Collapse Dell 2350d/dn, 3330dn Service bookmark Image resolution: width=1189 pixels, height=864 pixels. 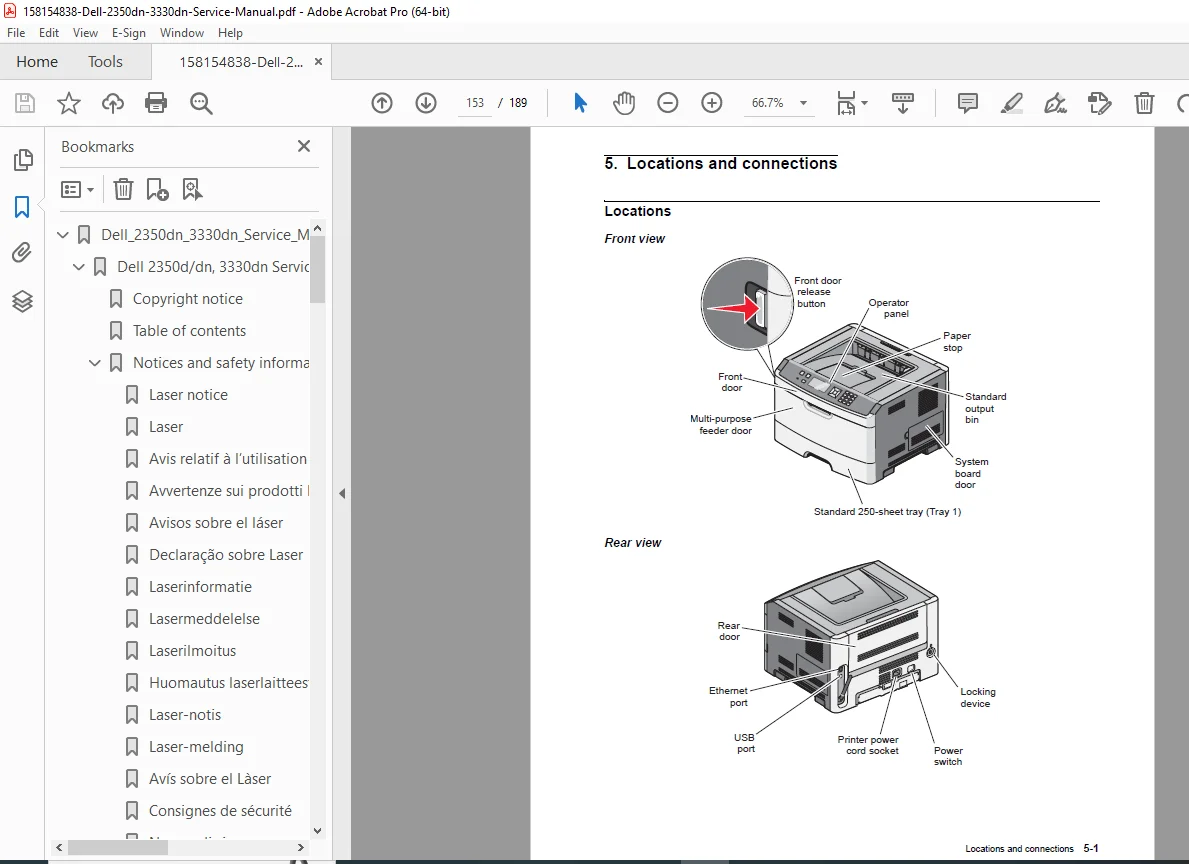point(79,267)
